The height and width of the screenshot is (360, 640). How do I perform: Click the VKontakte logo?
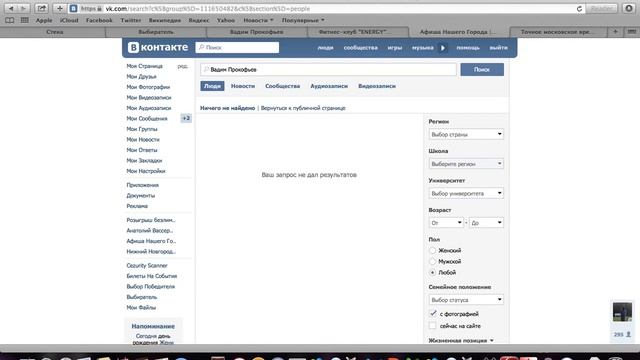(158, 47)
